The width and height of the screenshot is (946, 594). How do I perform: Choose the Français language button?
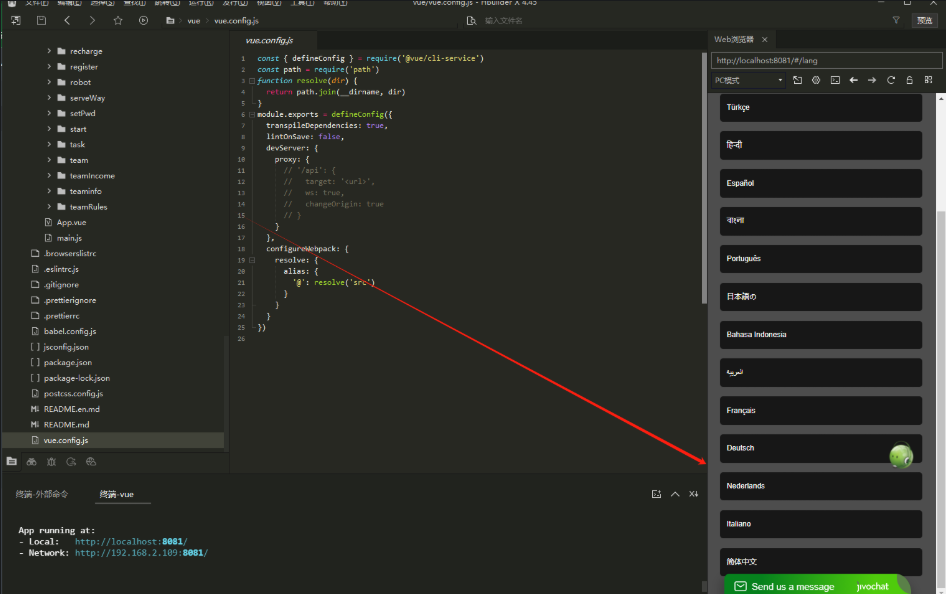(821, 411)
